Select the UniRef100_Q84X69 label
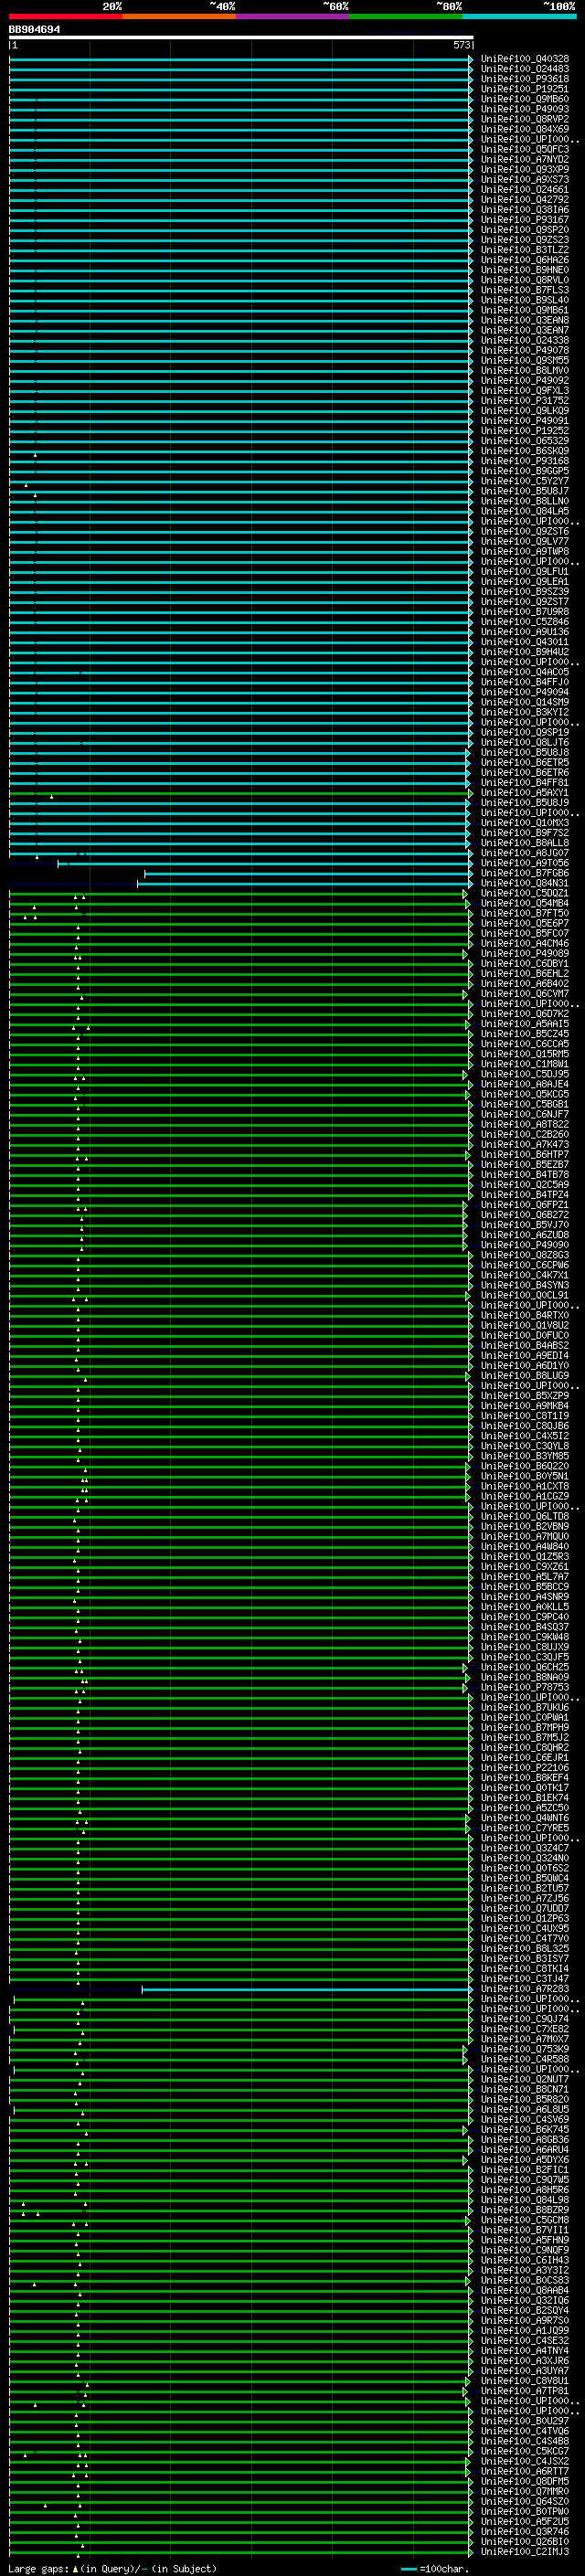Viewport: 585px width, 2576px height. pyautogui.click(x=524, y=129)
